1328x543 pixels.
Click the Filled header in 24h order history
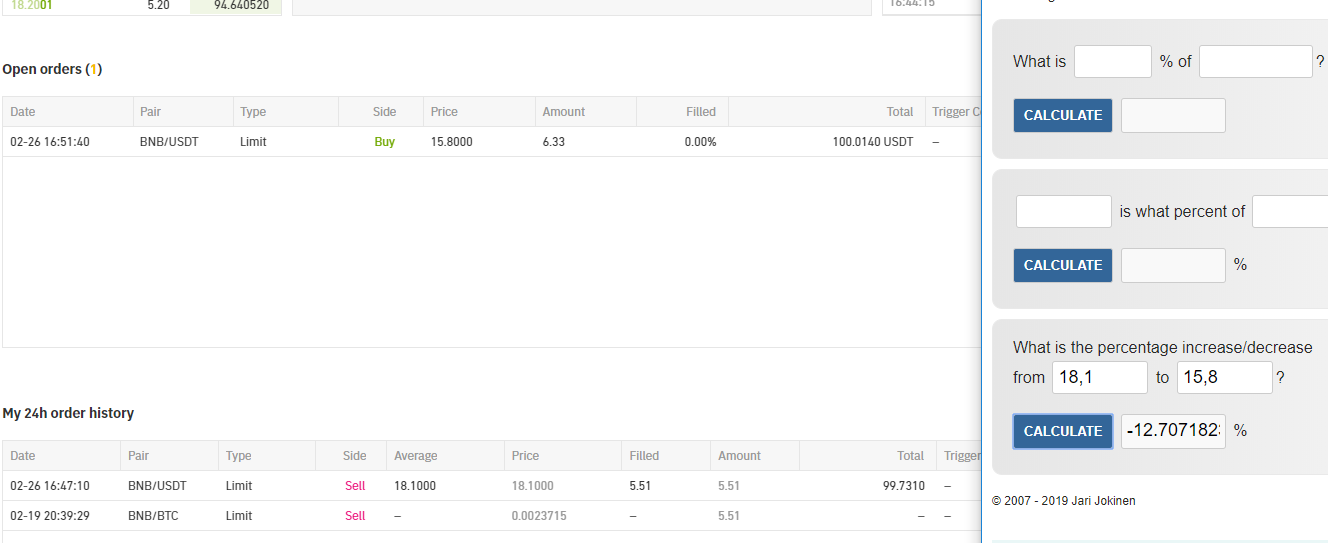click(x=644, y=456)
